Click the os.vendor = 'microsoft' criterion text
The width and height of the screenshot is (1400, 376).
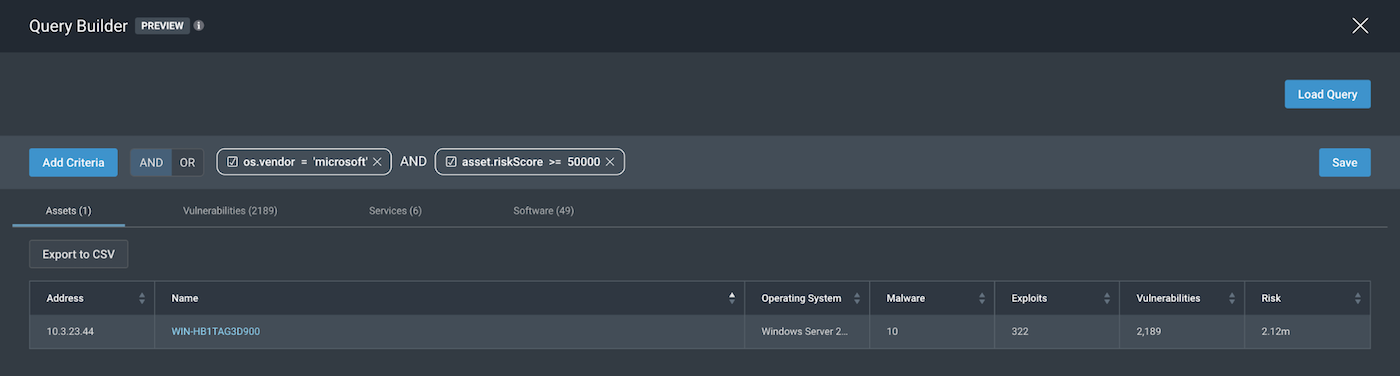pyautogui.click(x=306, y=162)
